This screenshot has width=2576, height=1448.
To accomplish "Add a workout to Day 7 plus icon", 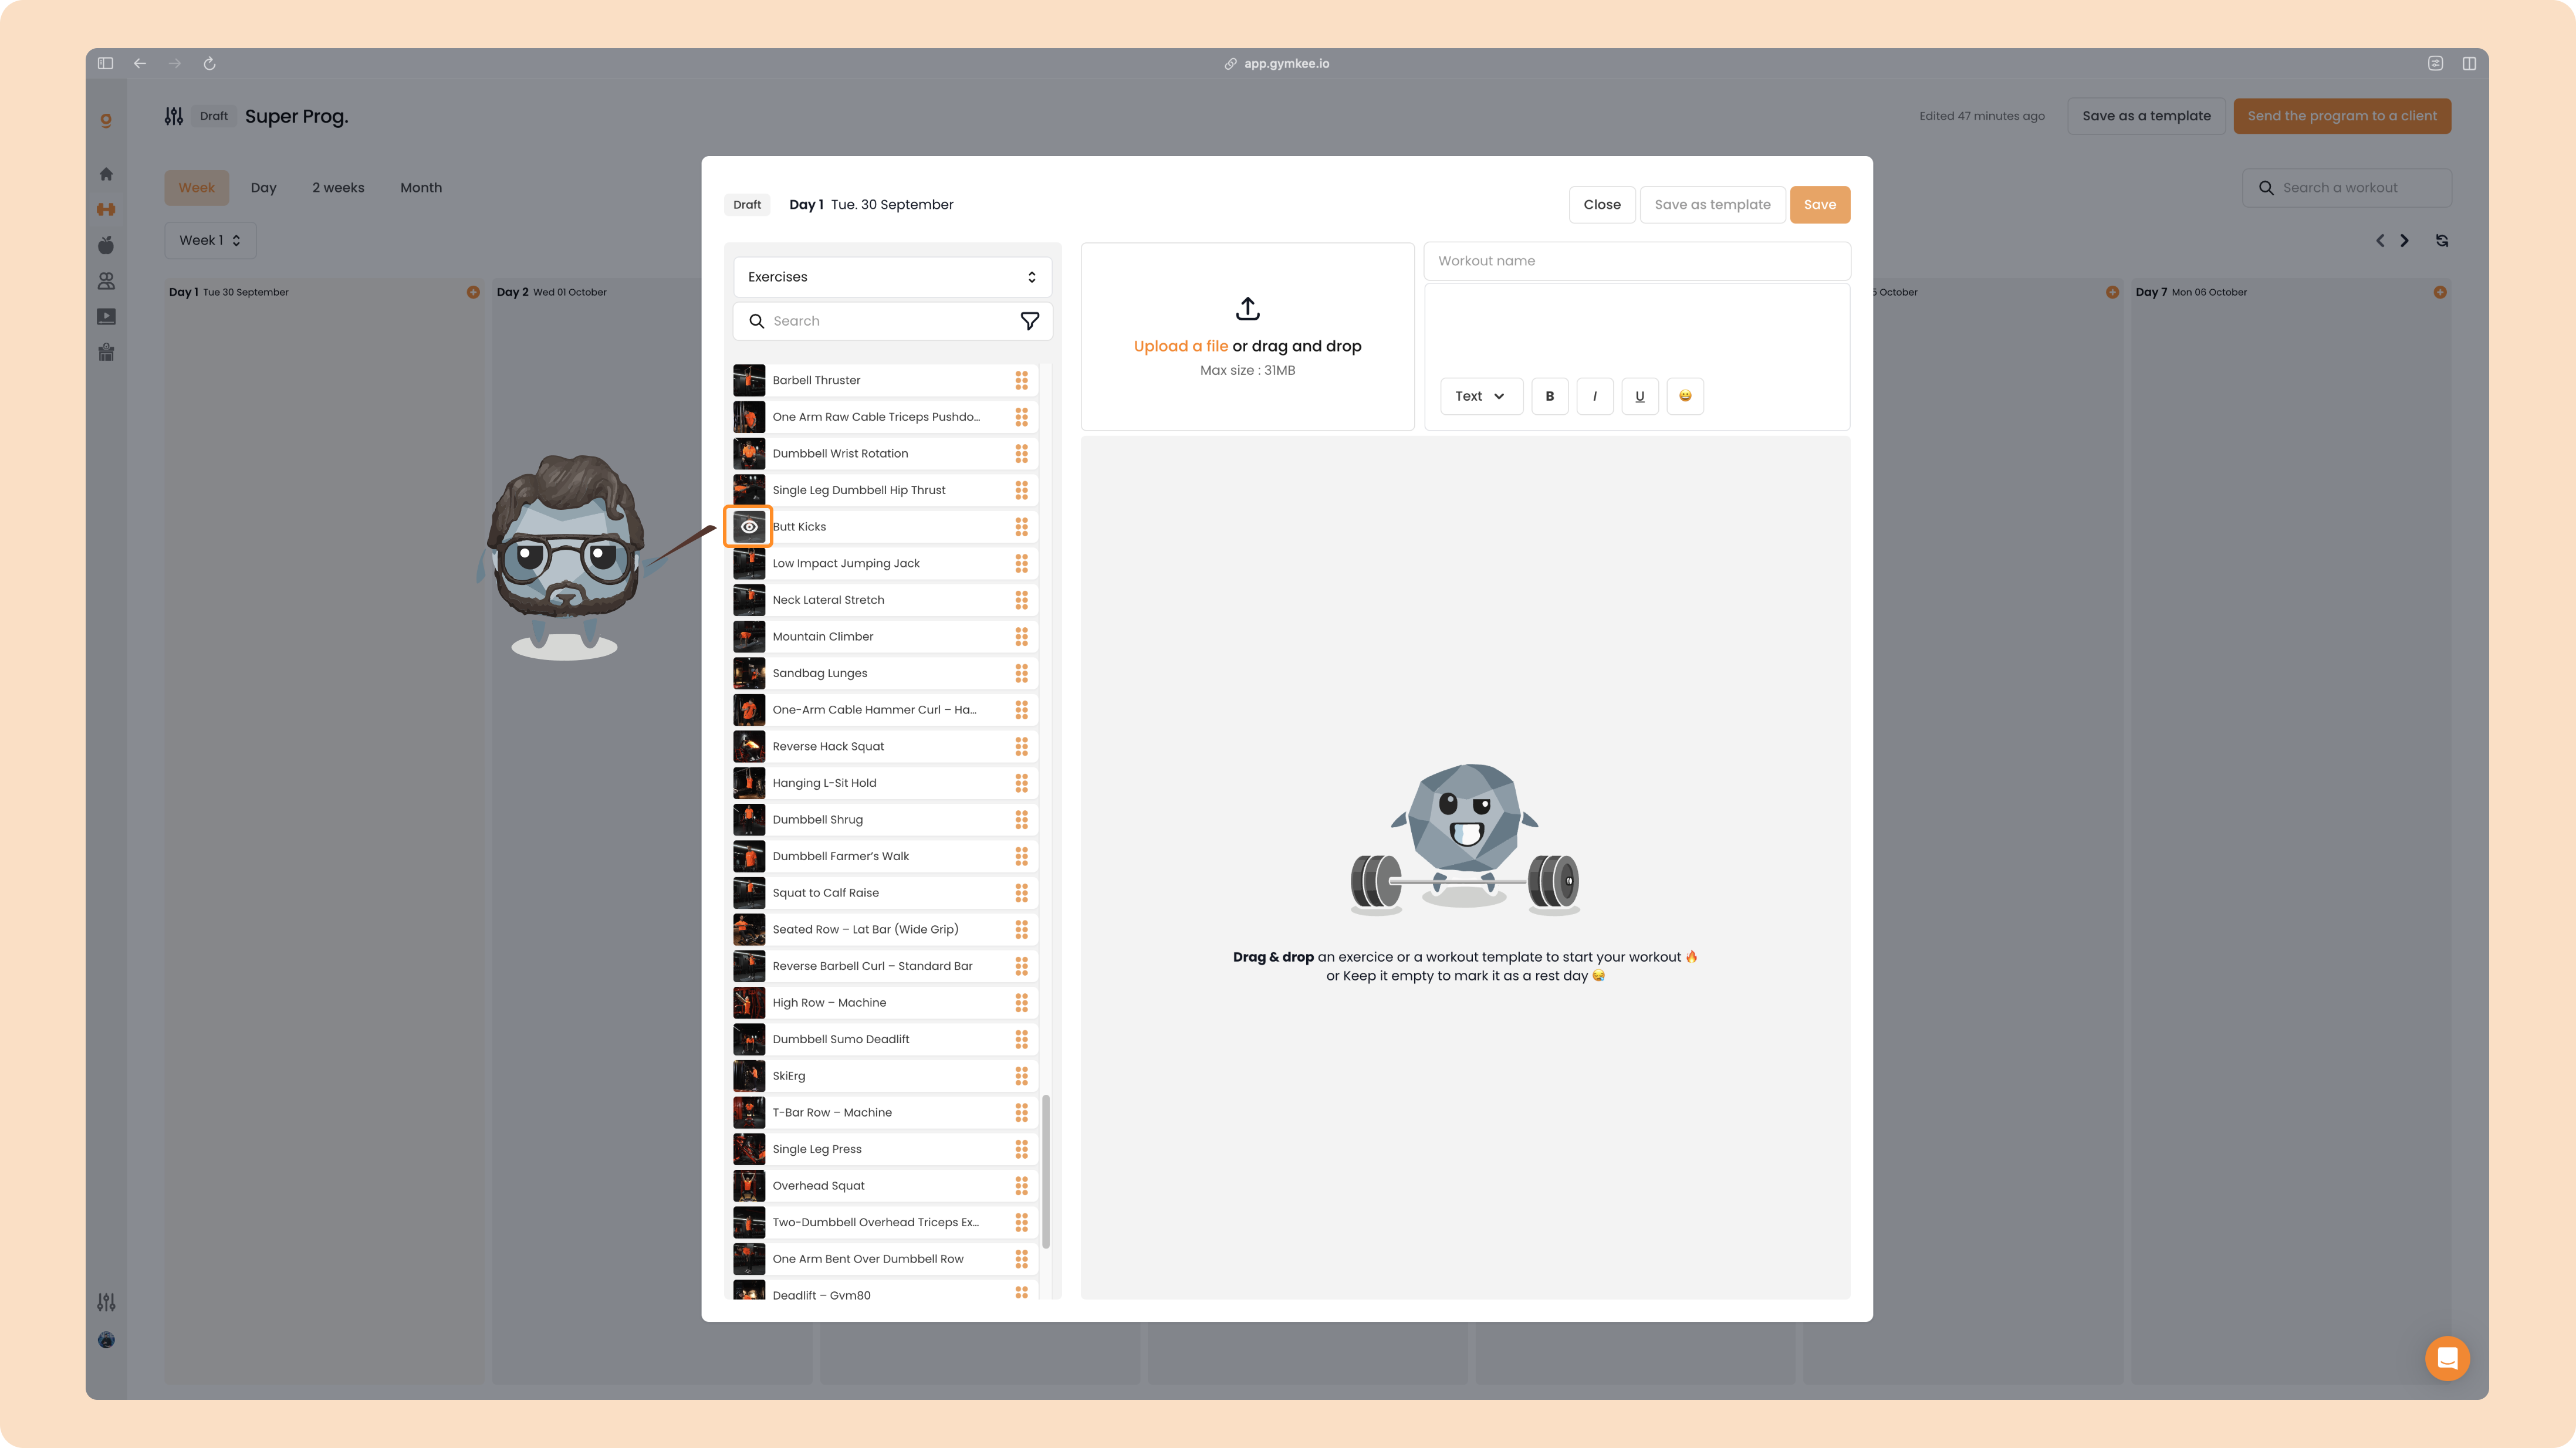I will [x=2440, y=292].
